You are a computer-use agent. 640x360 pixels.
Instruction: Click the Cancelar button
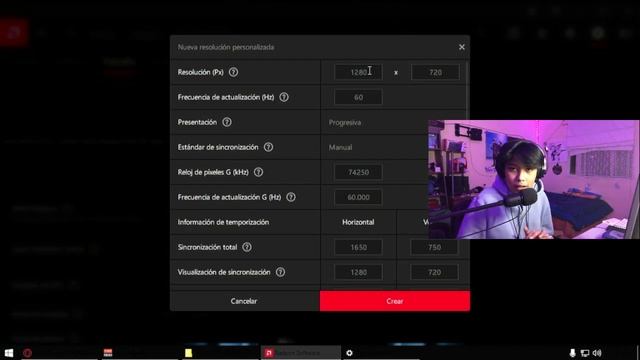(x=244, y=301)
